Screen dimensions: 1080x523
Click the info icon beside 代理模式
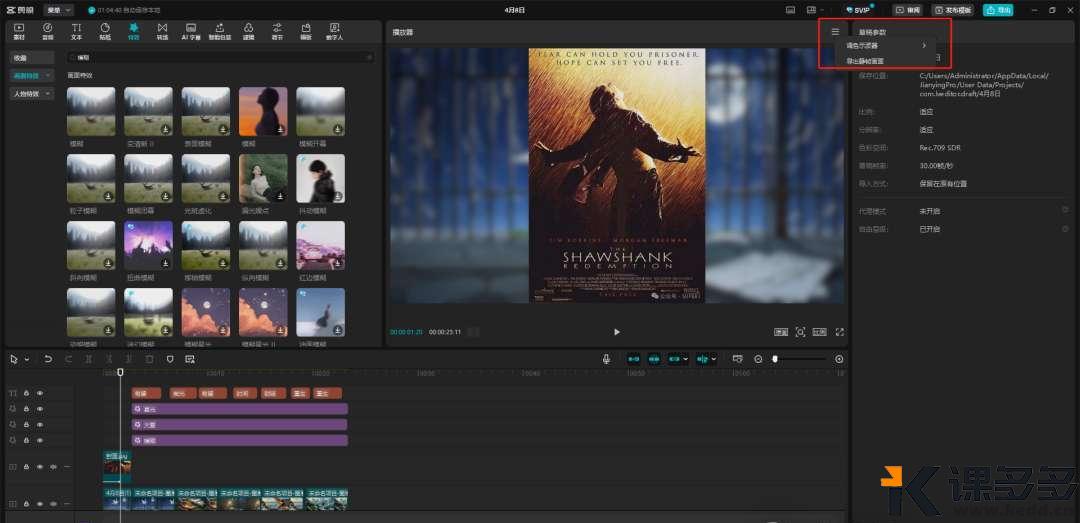(1065, 210)
